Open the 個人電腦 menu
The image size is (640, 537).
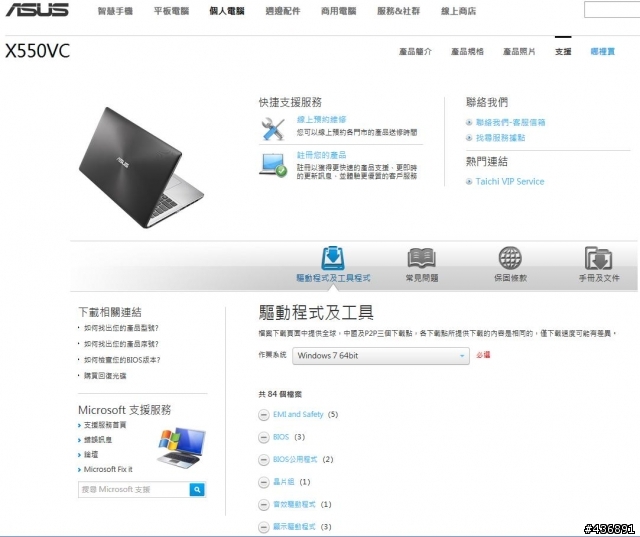[227, 11]
